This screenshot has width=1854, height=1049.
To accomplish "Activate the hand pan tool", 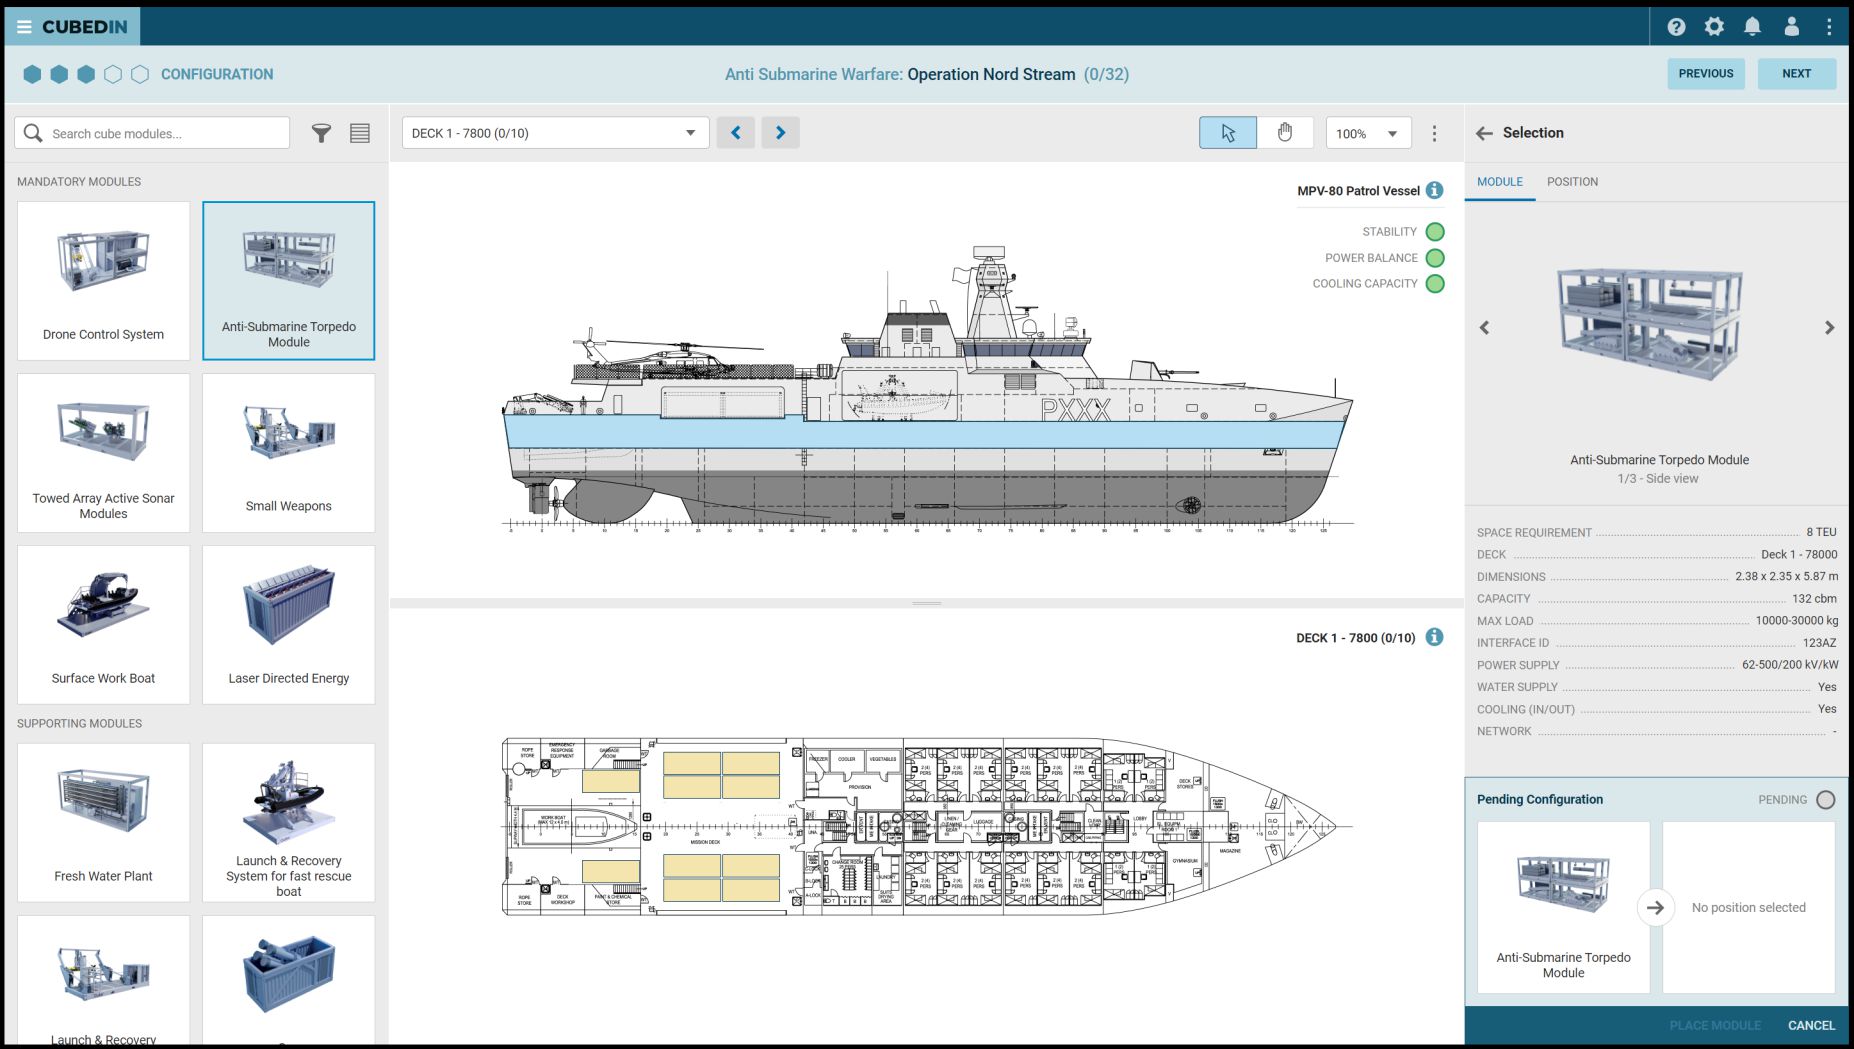I will pos(1286,133).
